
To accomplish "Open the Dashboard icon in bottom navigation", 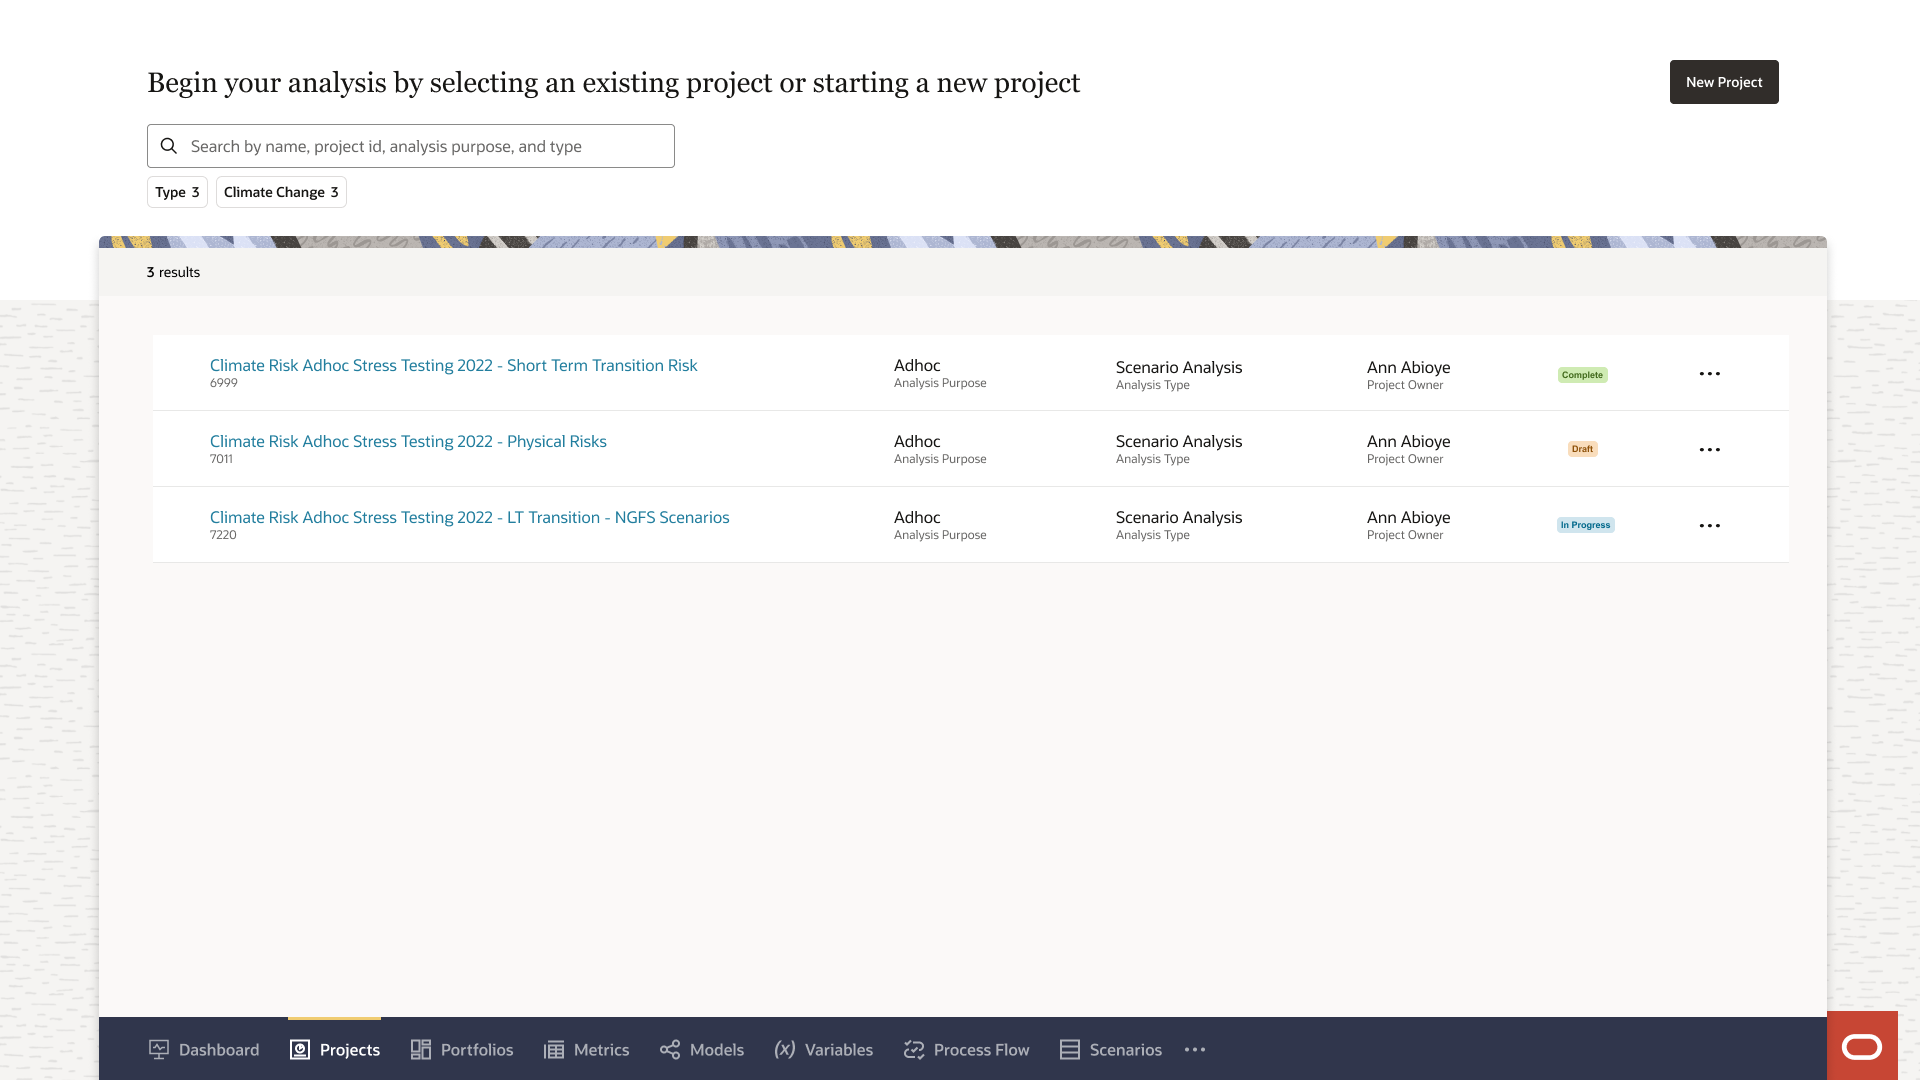I will click(x=159, y=1049).
